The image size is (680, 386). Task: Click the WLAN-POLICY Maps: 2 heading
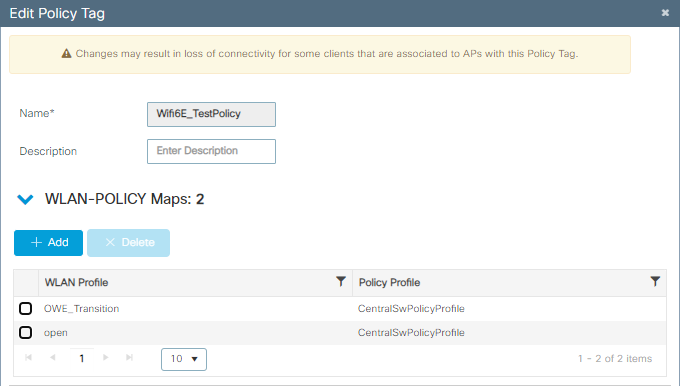124,199
